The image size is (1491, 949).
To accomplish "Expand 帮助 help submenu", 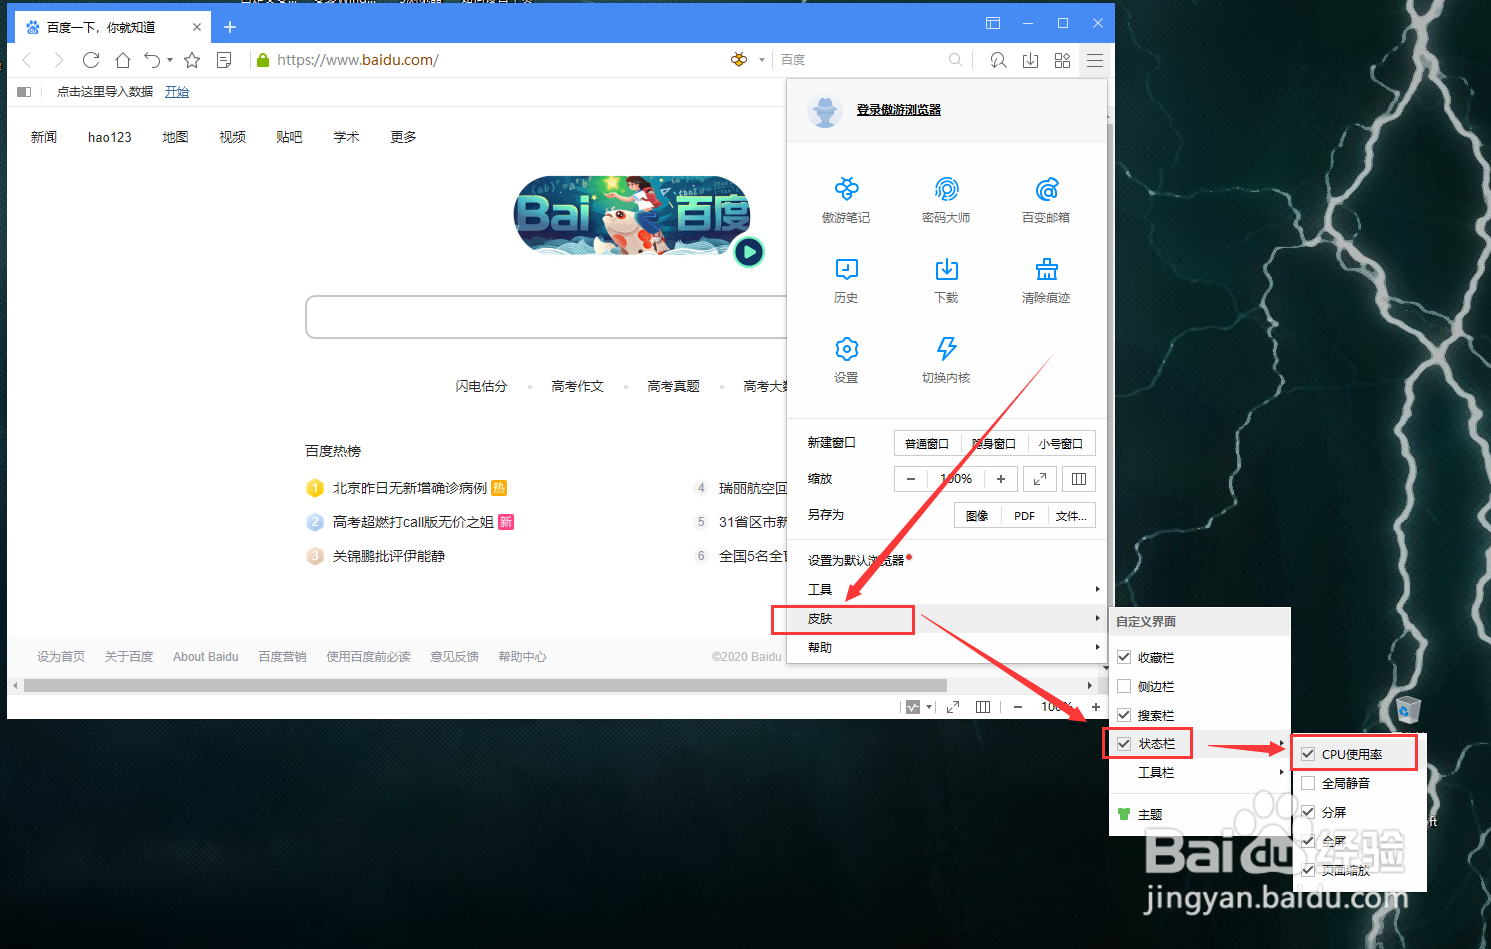I will [x=947, y=647].
